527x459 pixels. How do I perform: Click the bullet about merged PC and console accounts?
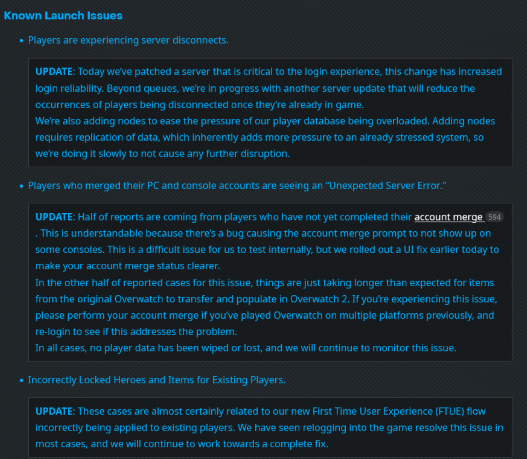237,185
